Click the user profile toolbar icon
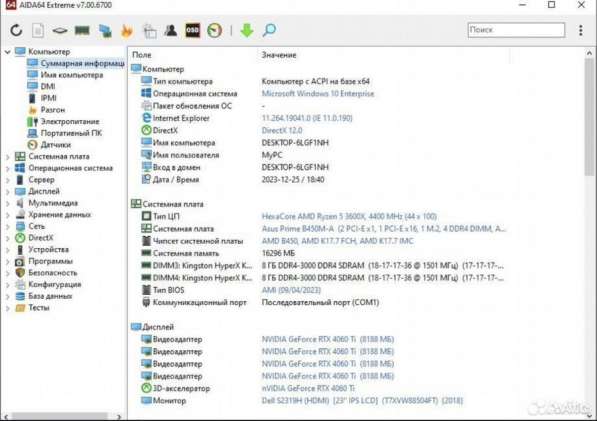 pos(170,30)
